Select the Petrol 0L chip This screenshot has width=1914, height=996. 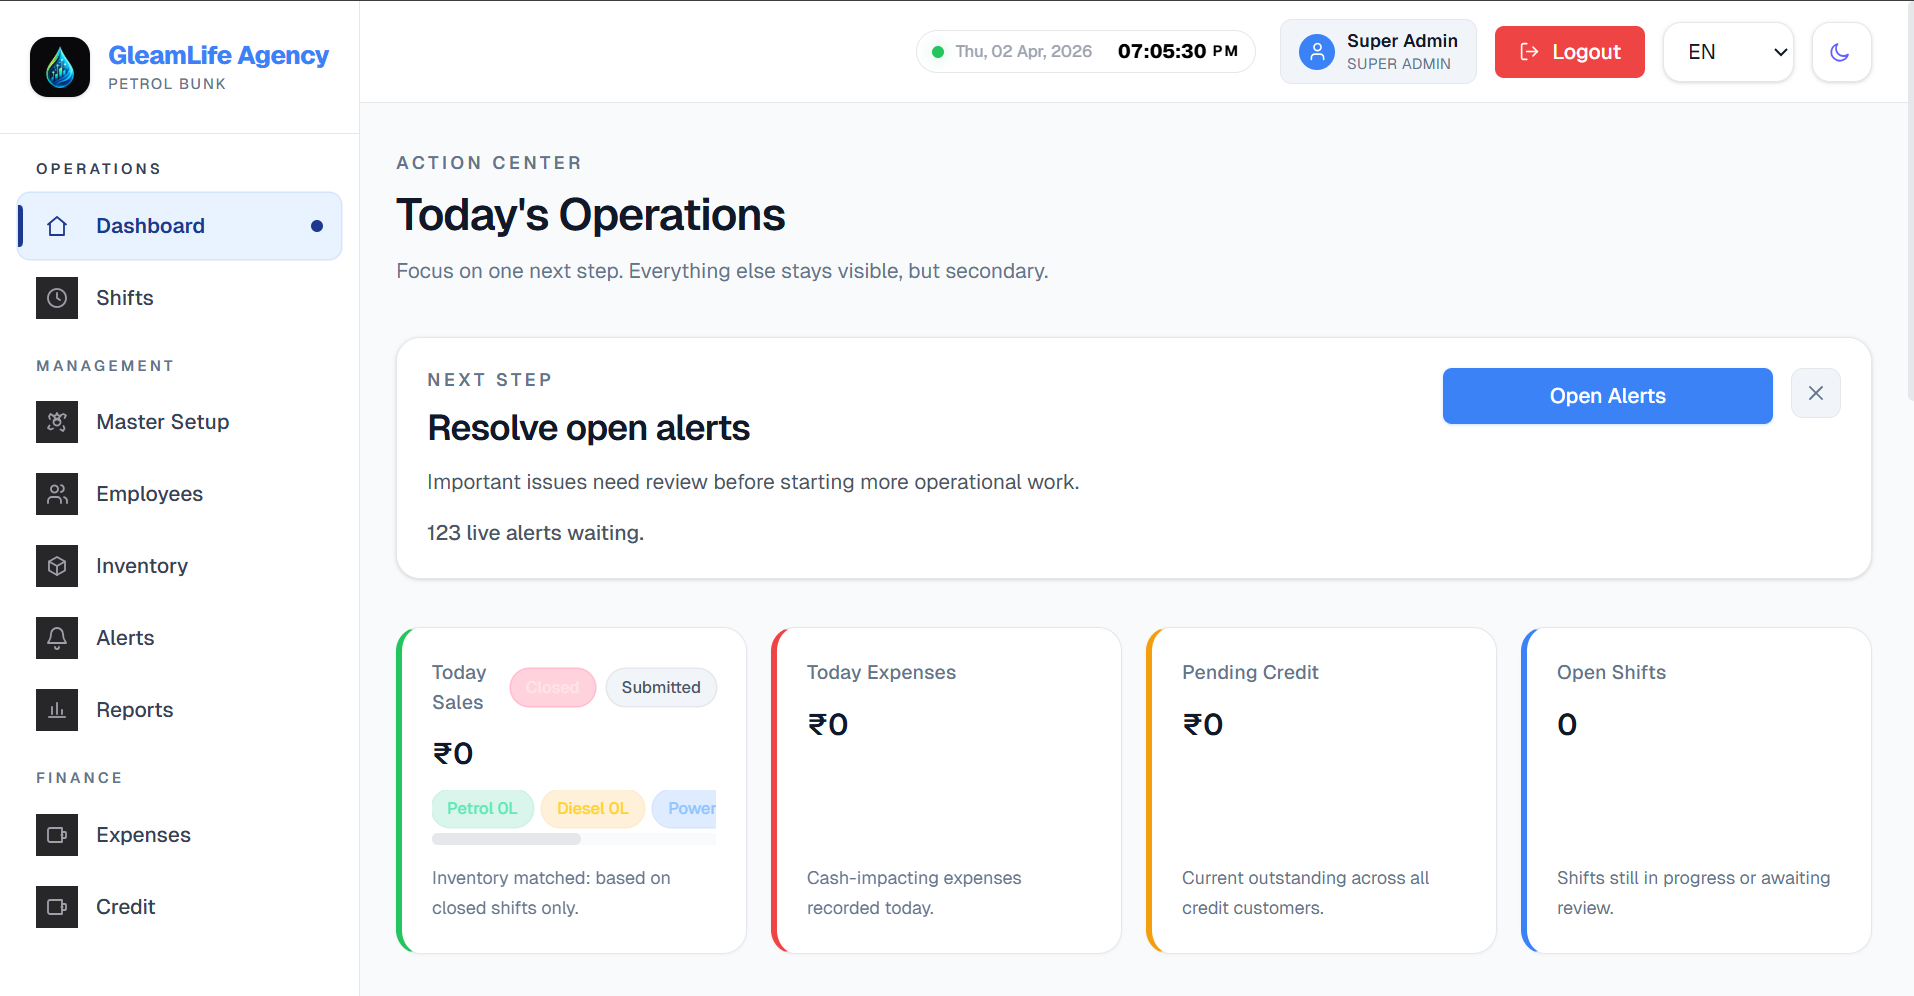[482, 809]
